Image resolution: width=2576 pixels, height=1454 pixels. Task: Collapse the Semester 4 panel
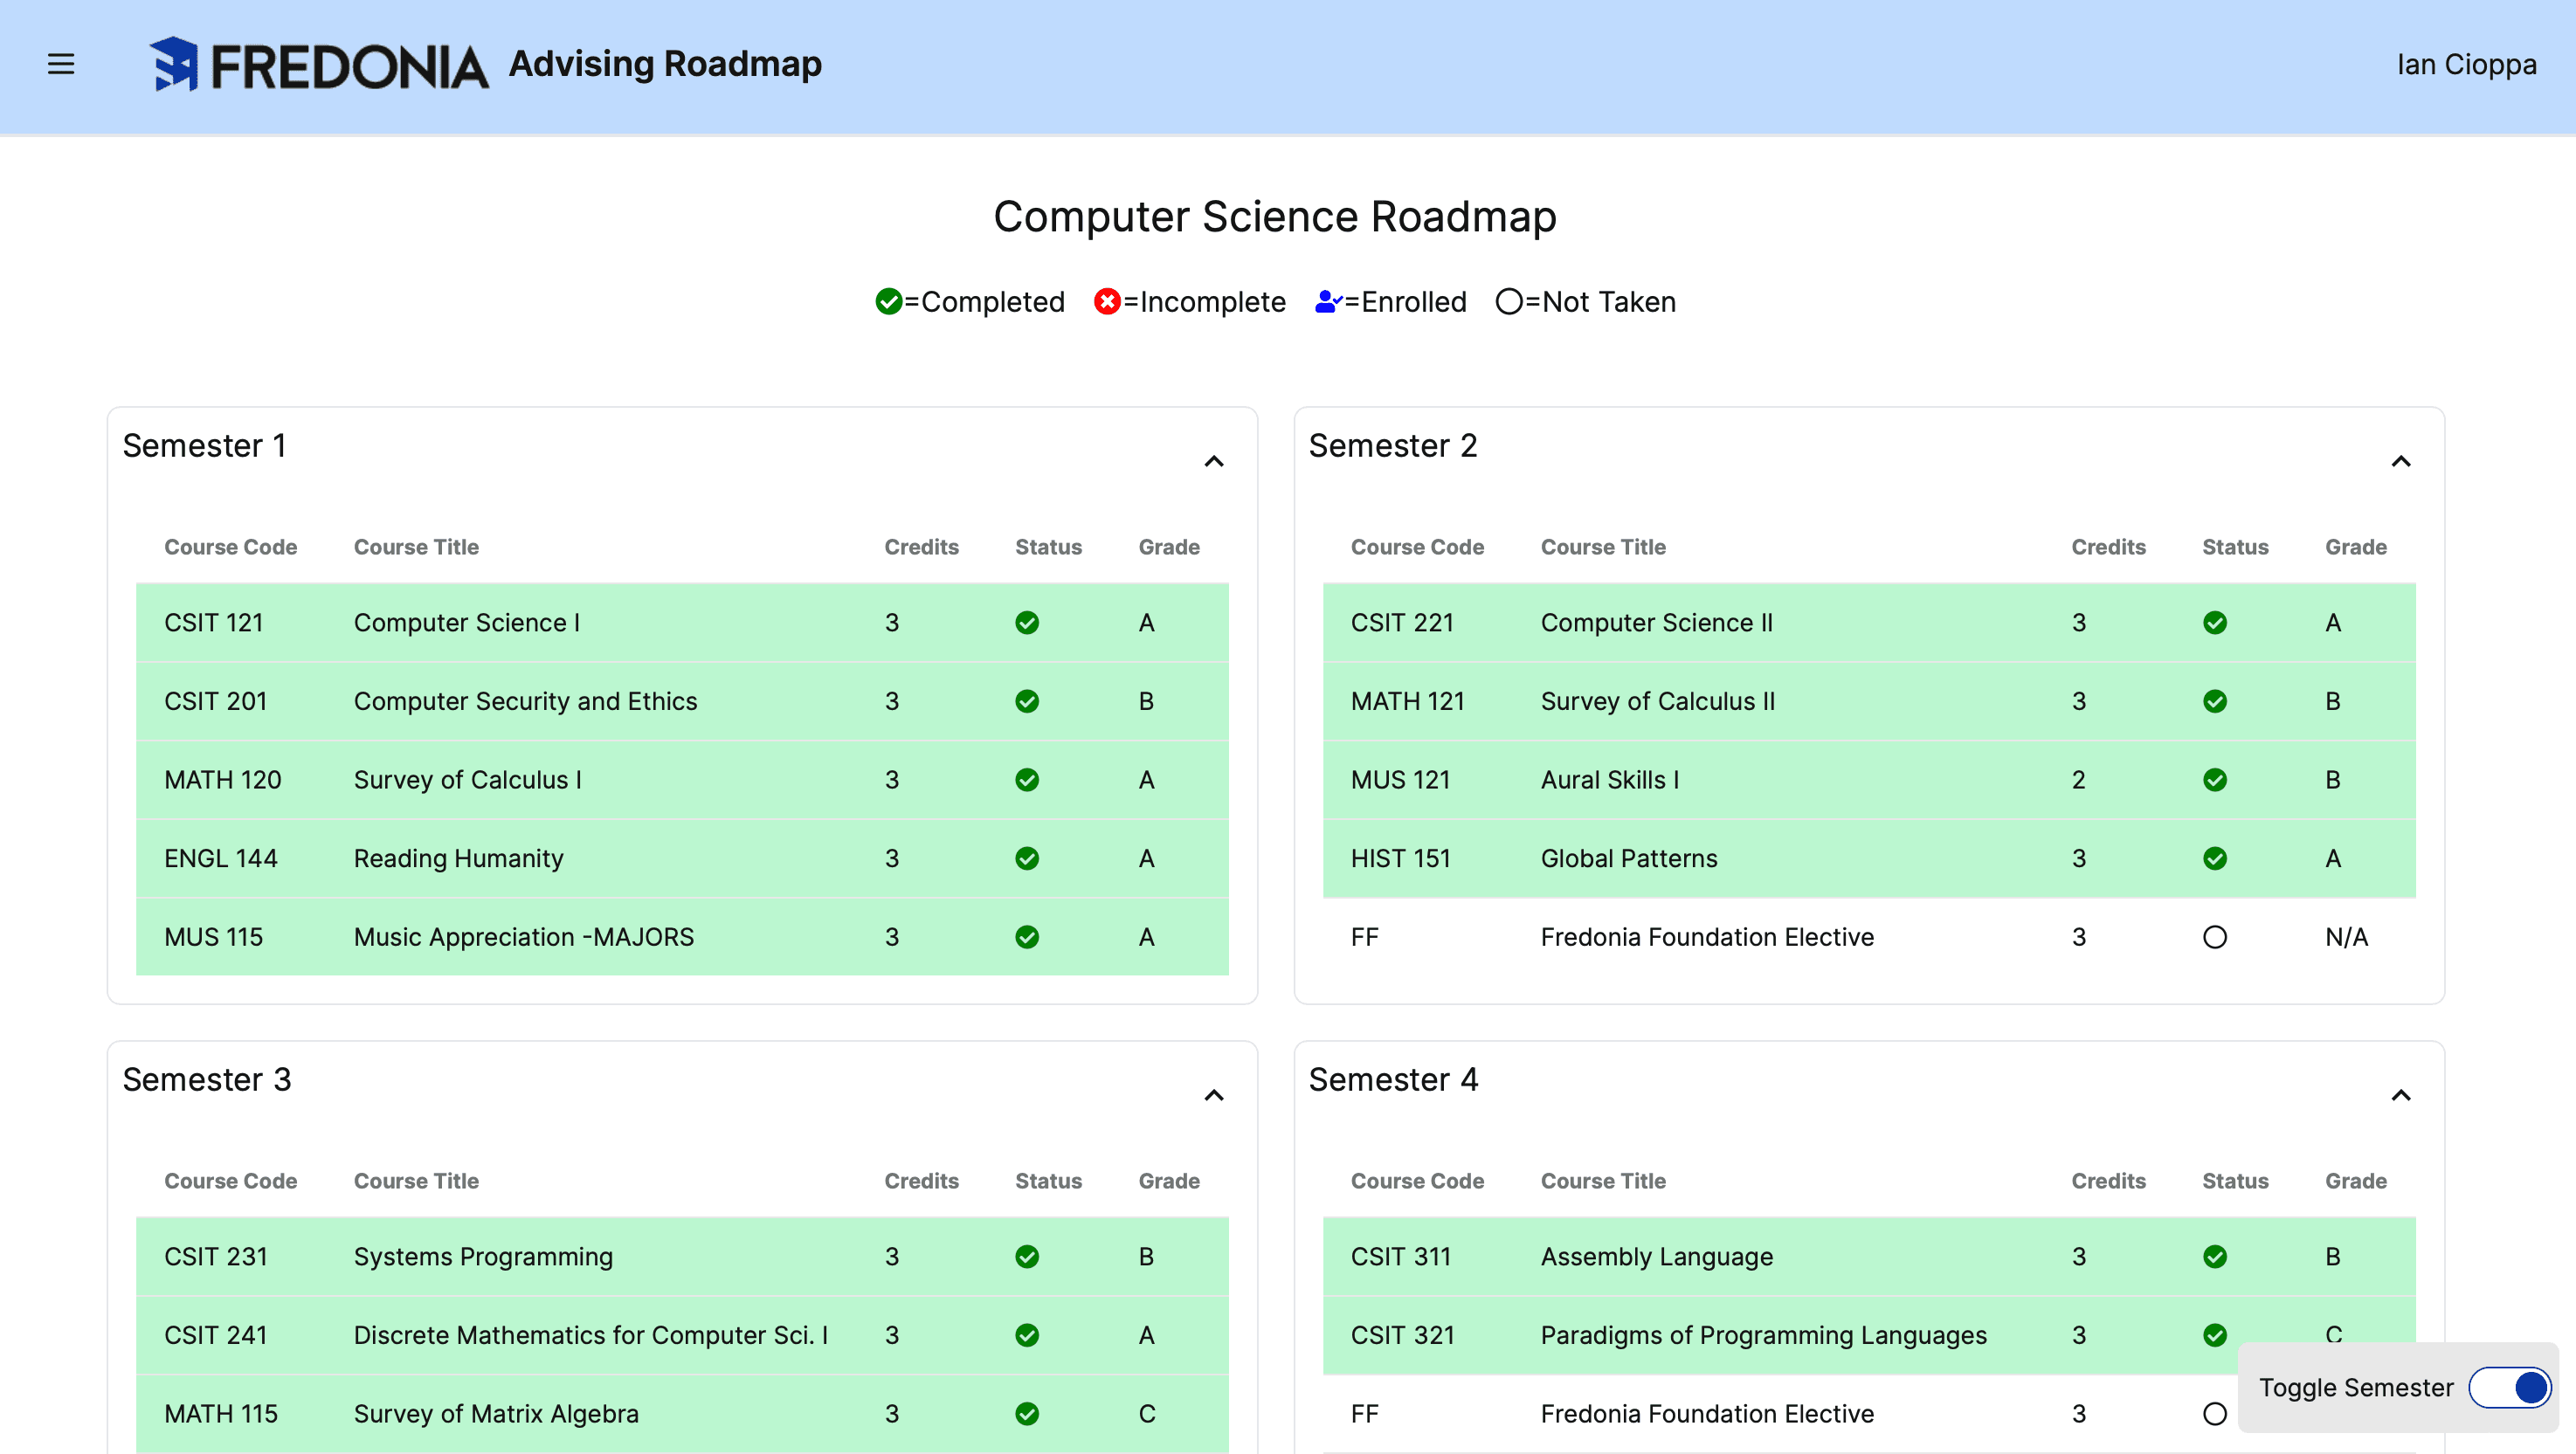tap(2401, 1095)
